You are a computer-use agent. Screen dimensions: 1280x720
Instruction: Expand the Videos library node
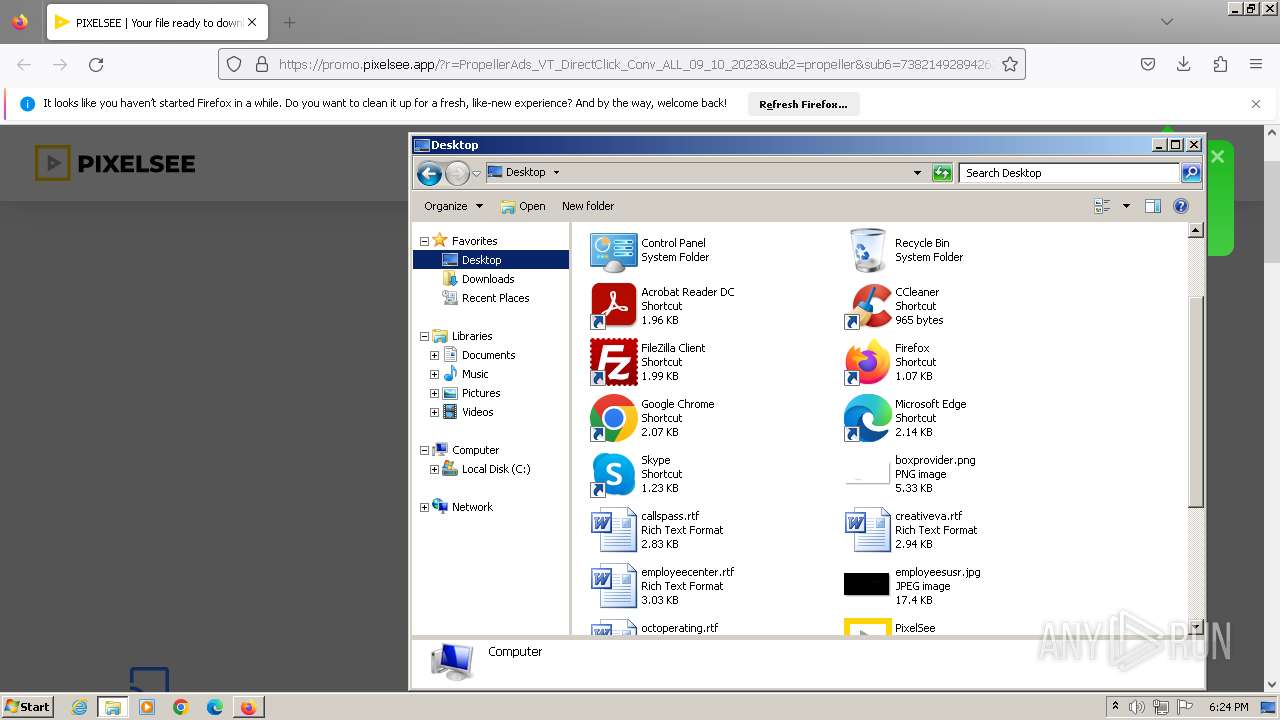(x=434, y=412)
